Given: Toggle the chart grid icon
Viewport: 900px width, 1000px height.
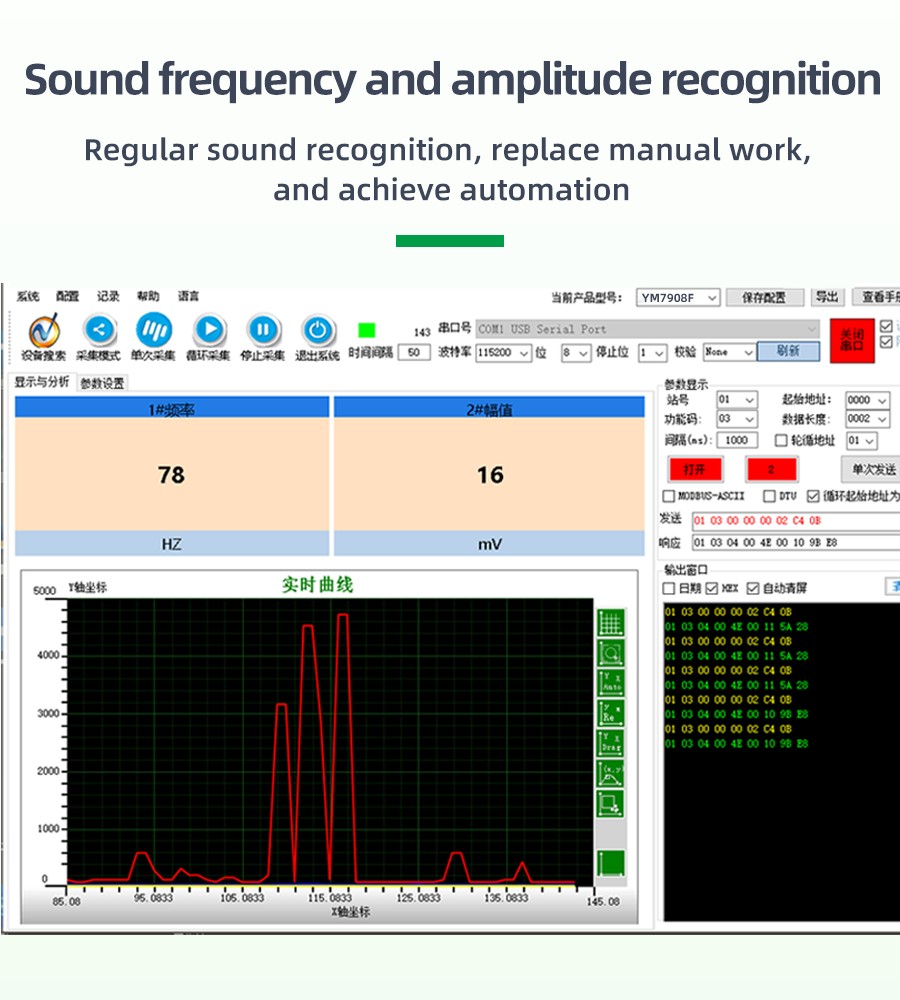Looking at the screenshot, I should coord(610,622).
